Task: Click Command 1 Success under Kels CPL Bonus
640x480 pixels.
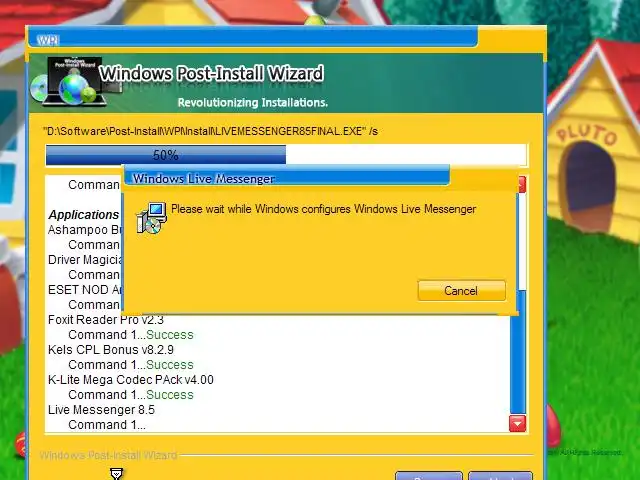Action: (x=131, y=365)
